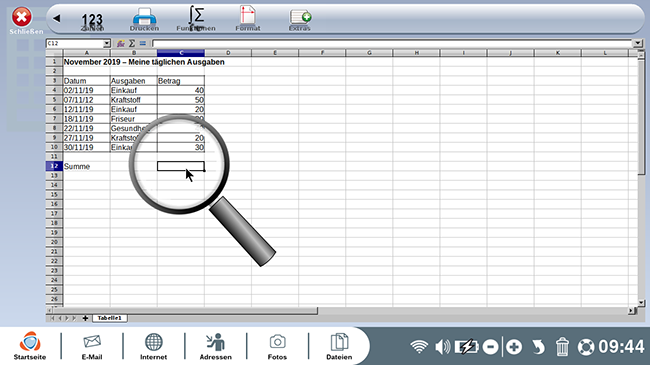The width and height of the screenshot is (650, 365).
Task: Expand the formula bar dropdown arrow
Action: (638, 44)
